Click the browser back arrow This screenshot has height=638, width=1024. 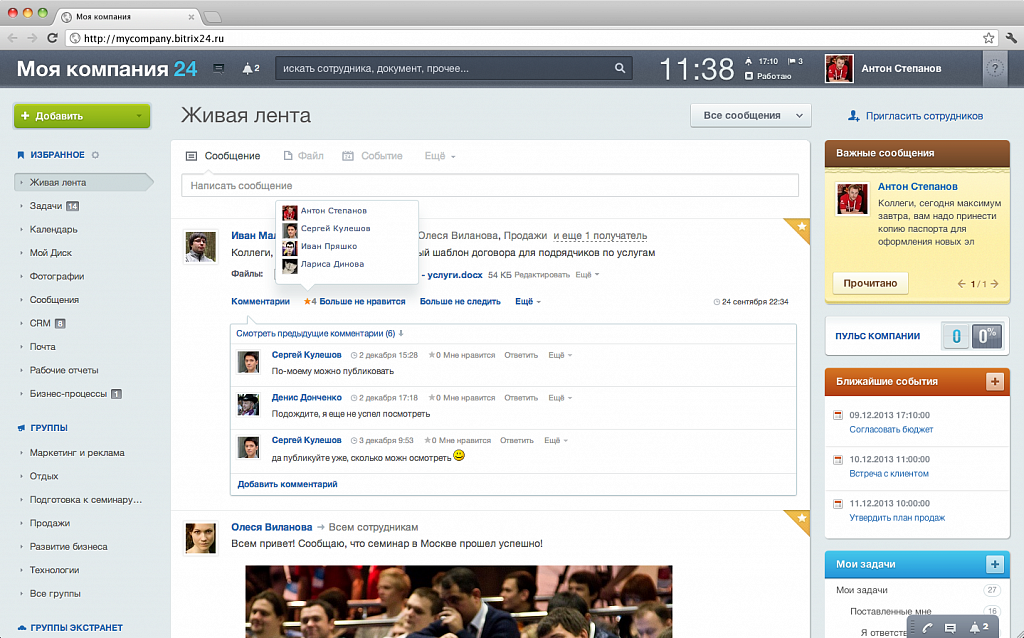(12, 38)
